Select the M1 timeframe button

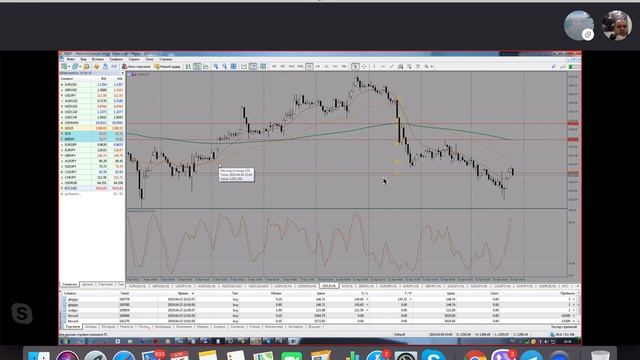(x=274, y=66)
